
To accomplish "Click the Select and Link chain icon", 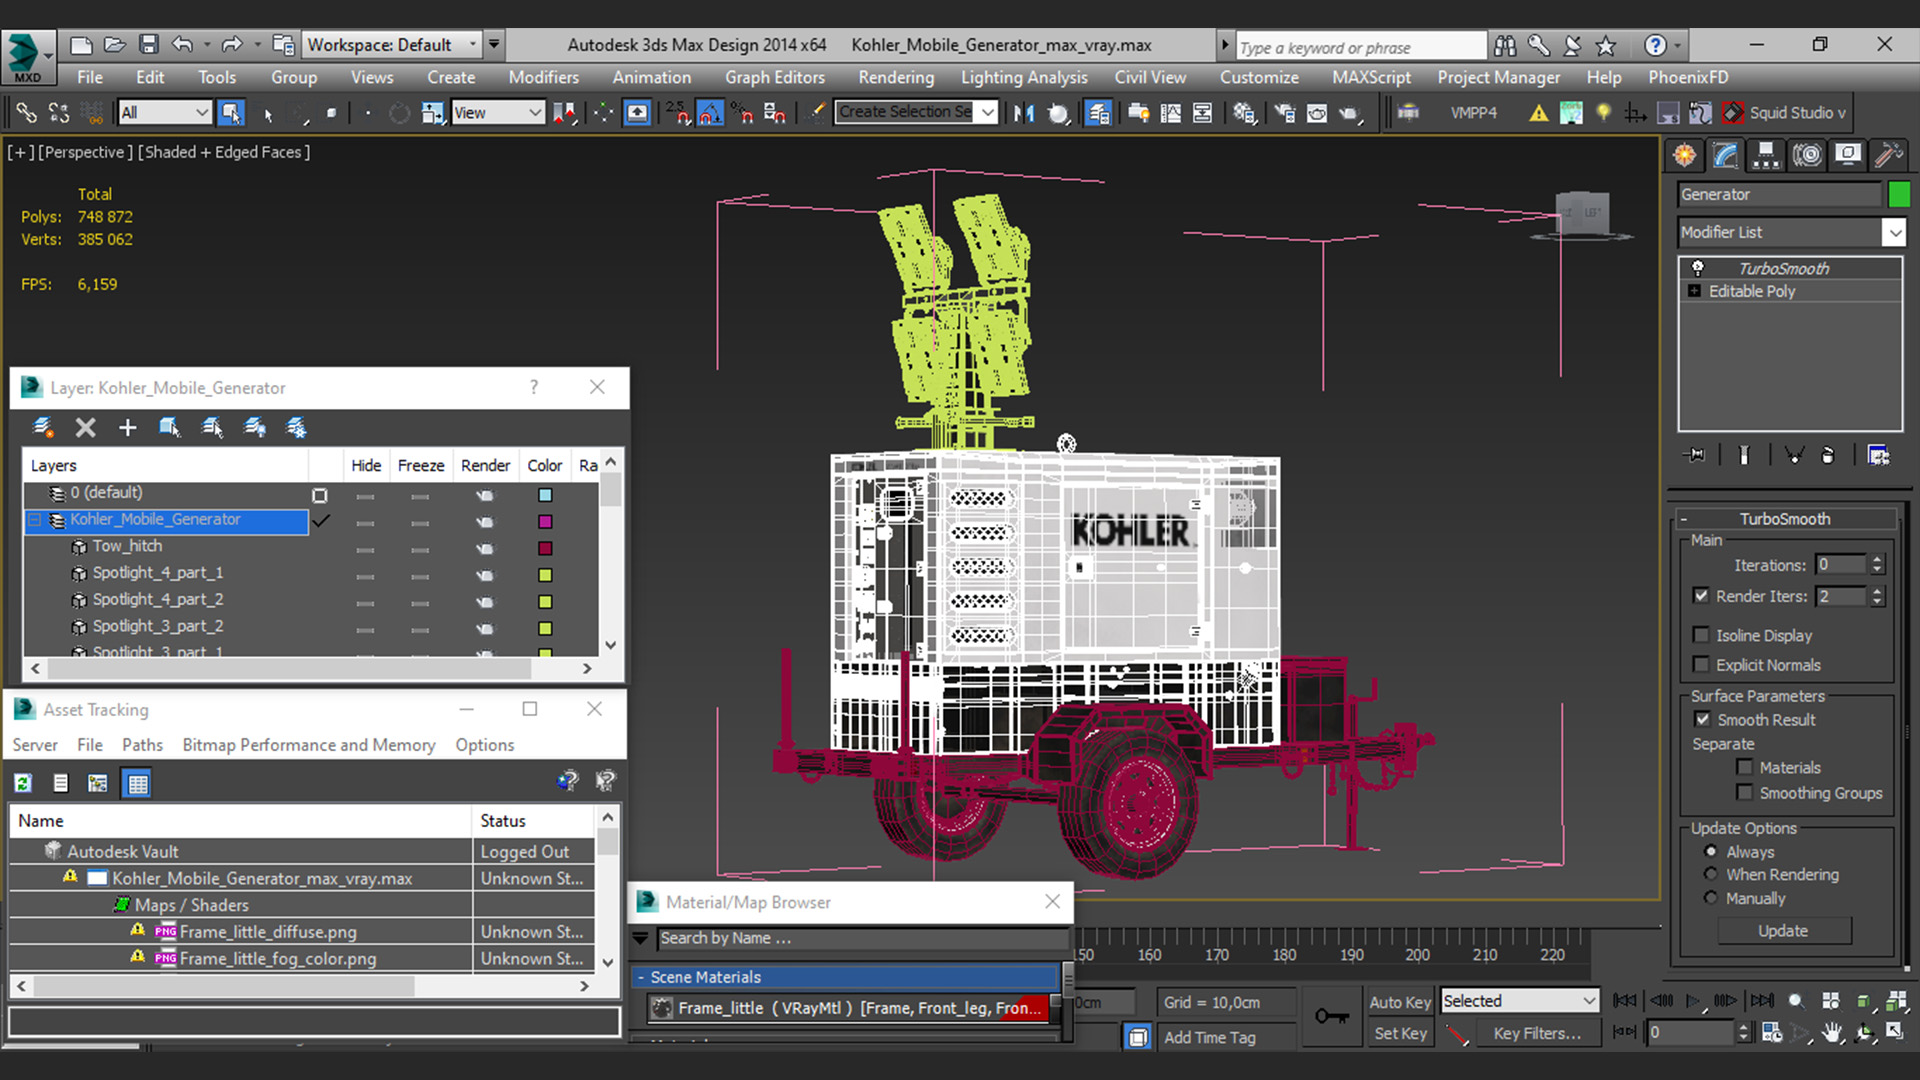I will 27,113.
